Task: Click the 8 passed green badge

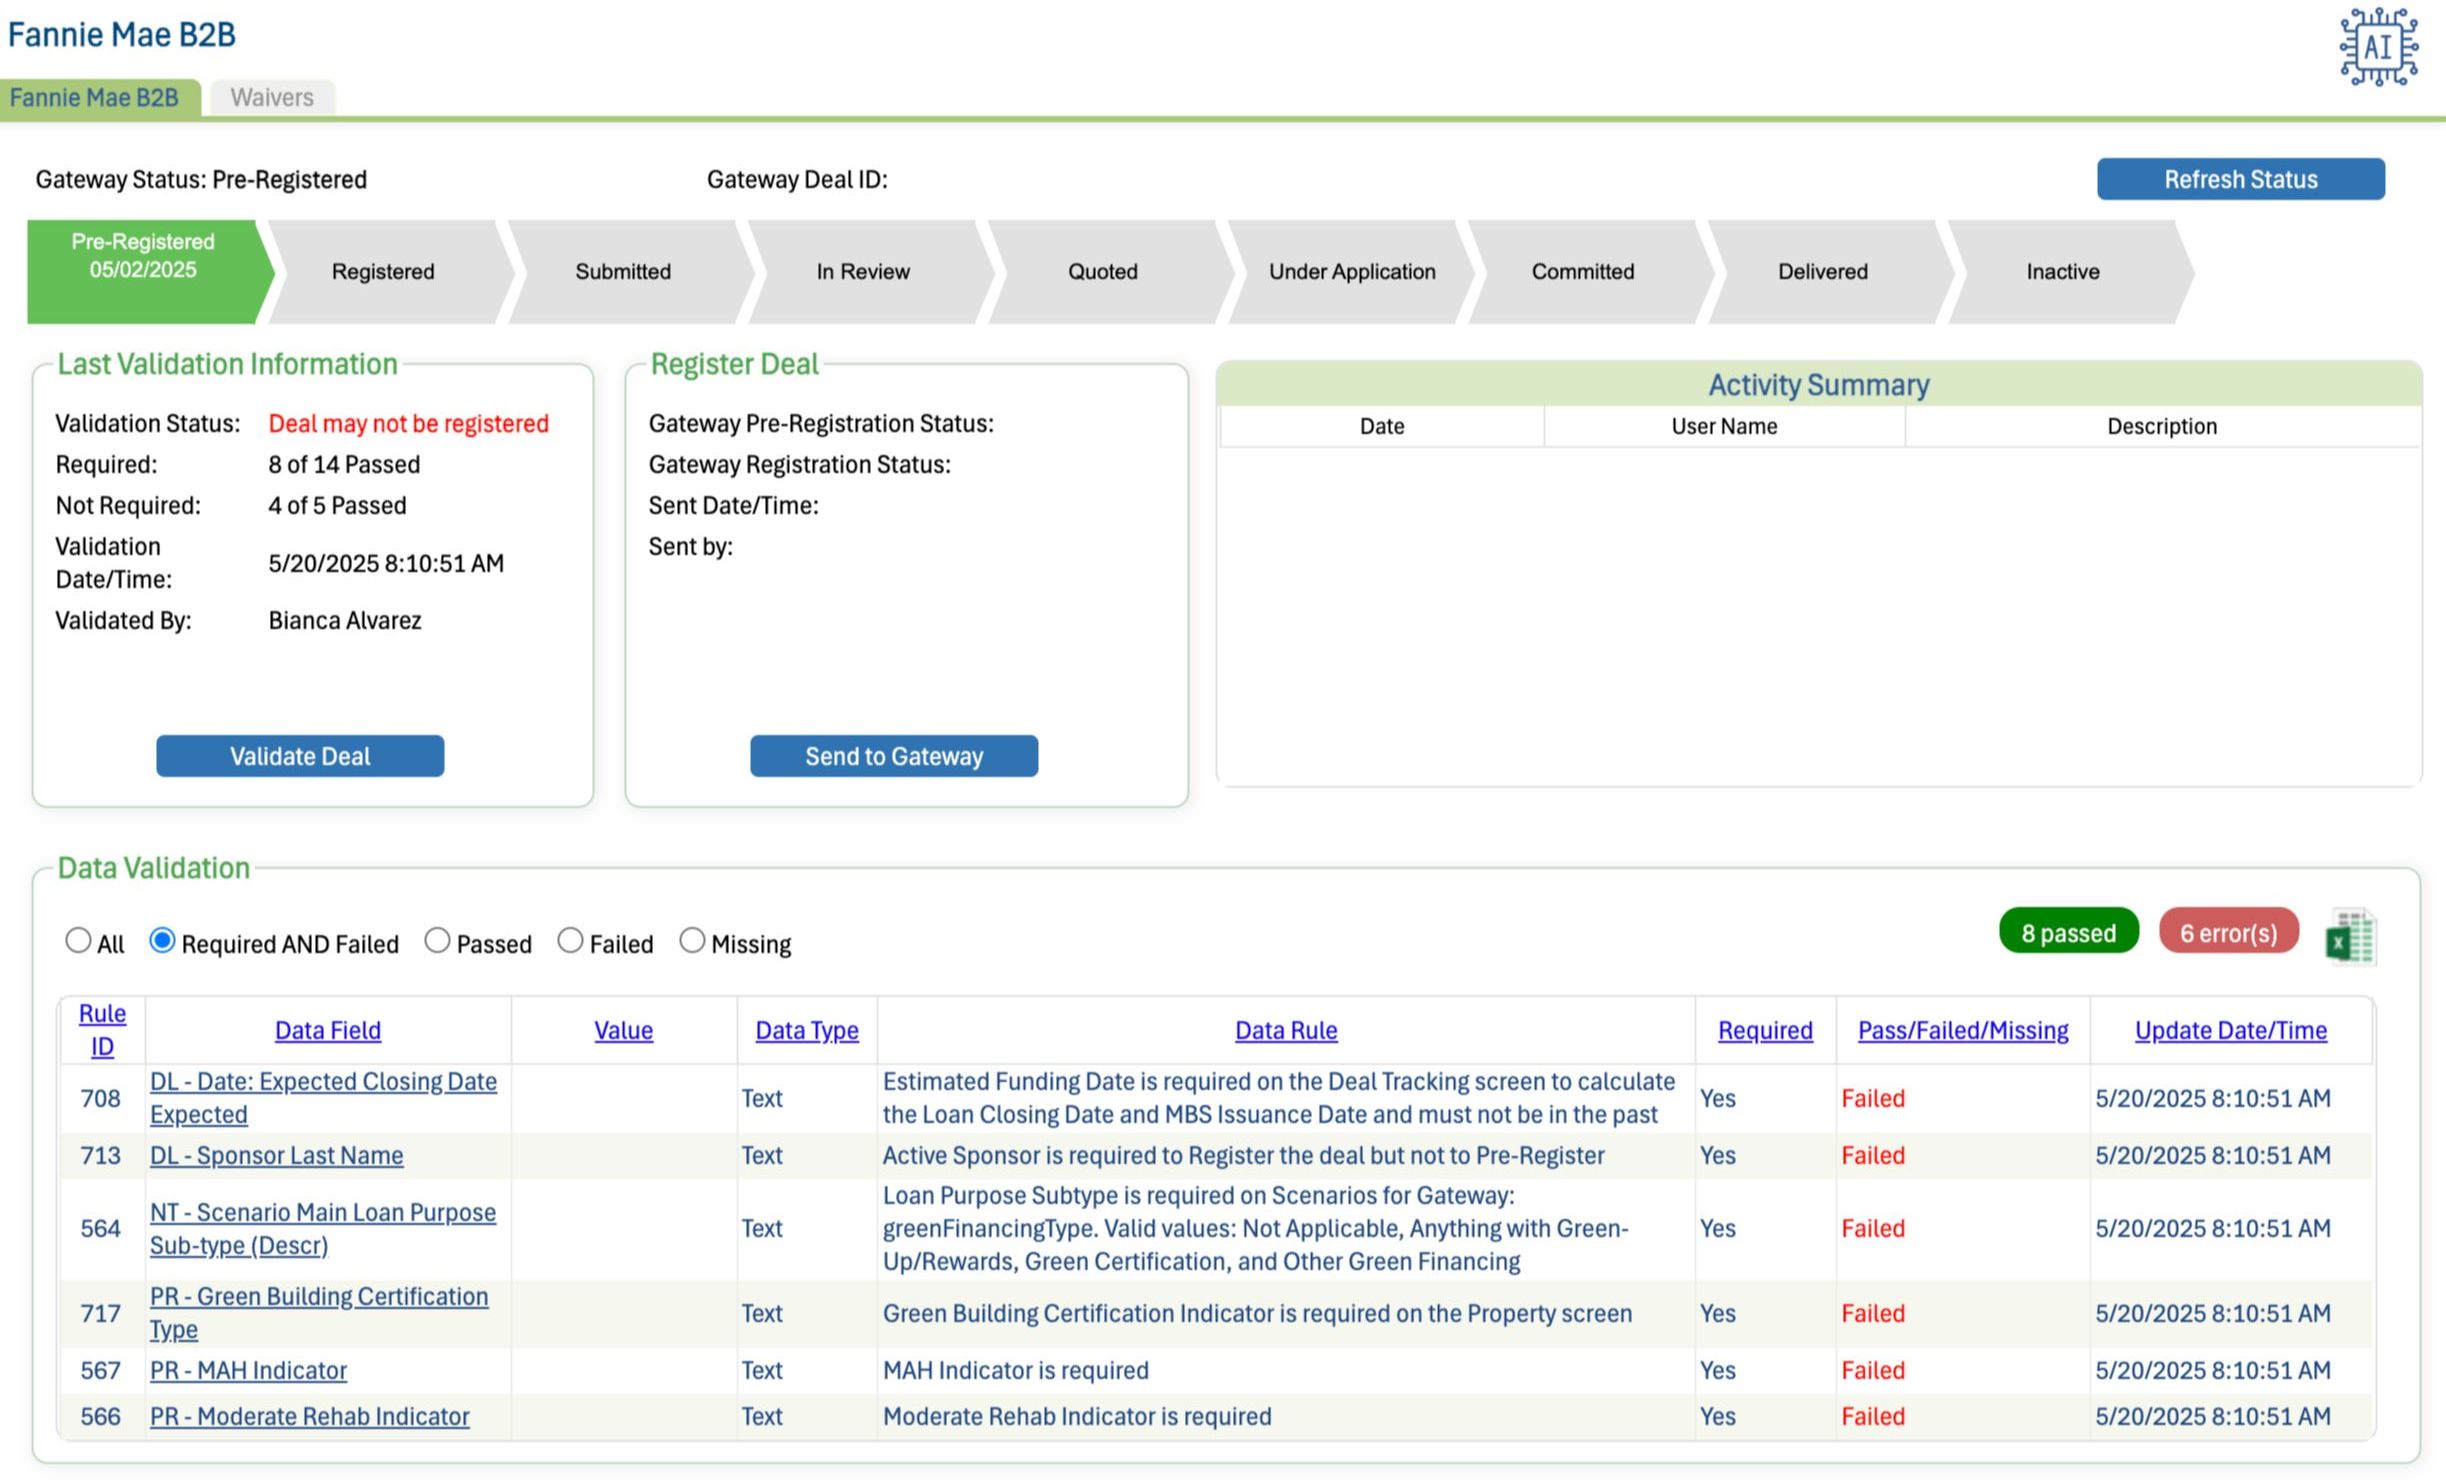Action: [2068, 932]
